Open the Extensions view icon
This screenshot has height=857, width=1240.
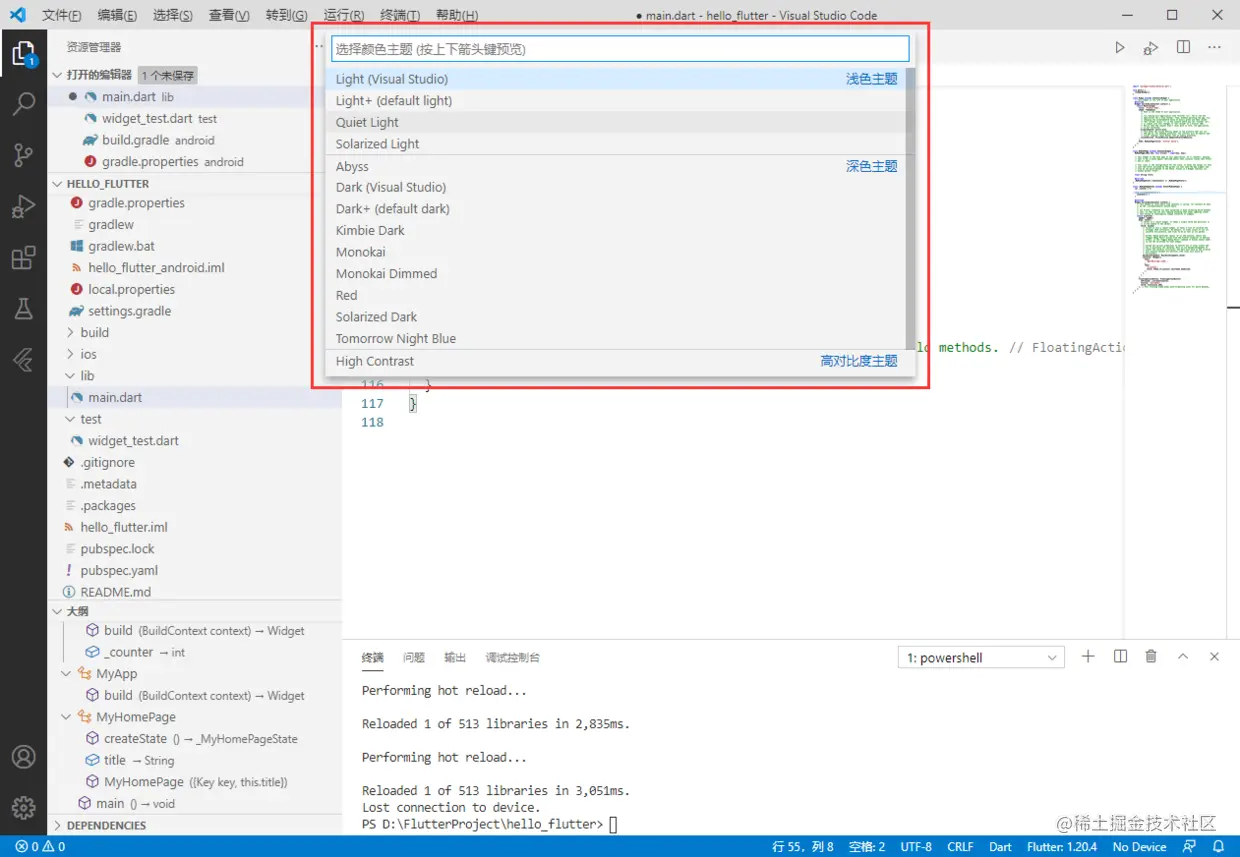[x=23, y=258]
